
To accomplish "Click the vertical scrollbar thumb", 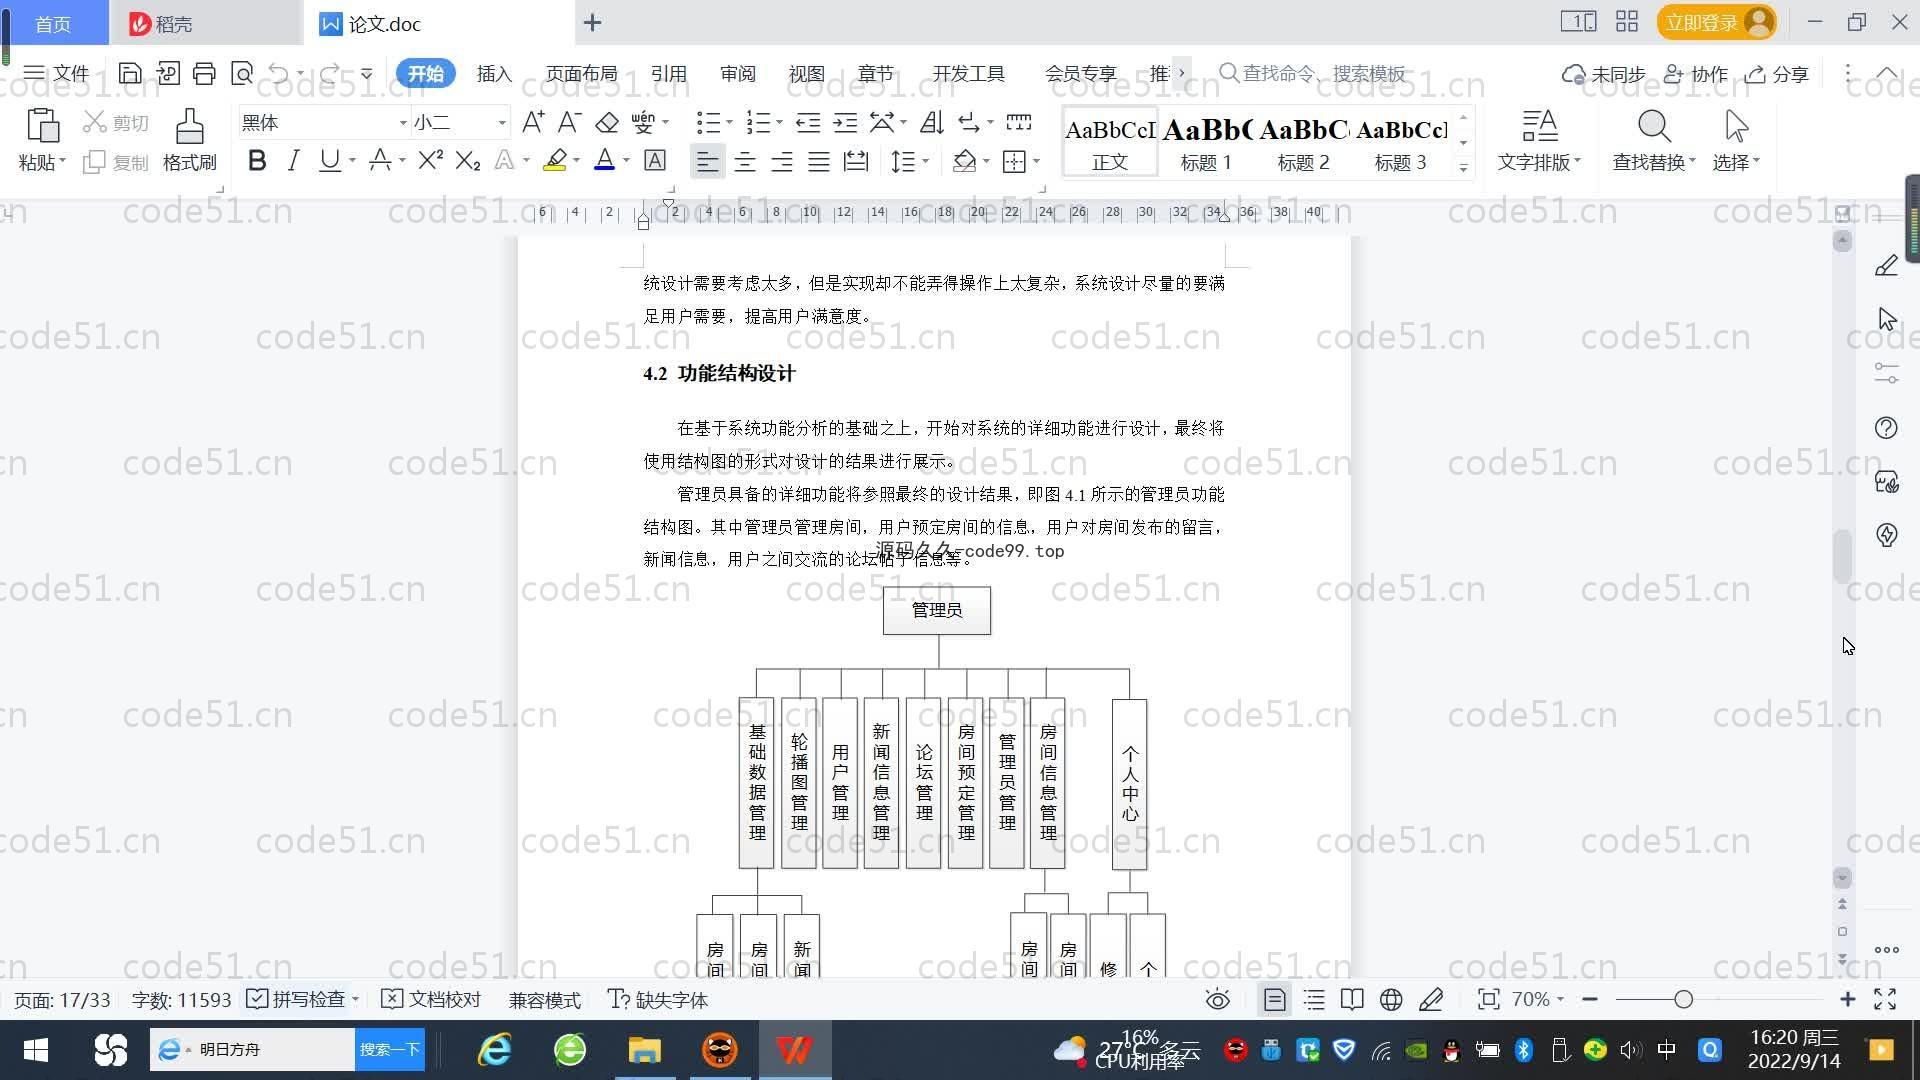I will (1842, 556).
